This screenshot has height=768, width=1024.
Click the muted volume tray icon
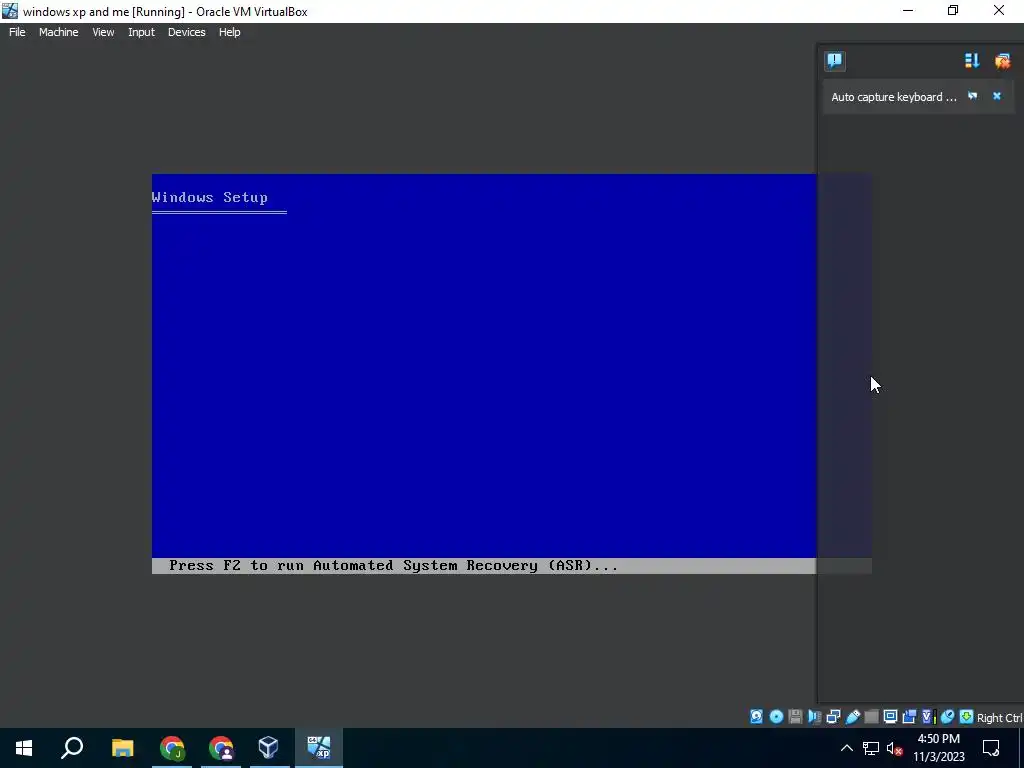click(x=895, y=748)
